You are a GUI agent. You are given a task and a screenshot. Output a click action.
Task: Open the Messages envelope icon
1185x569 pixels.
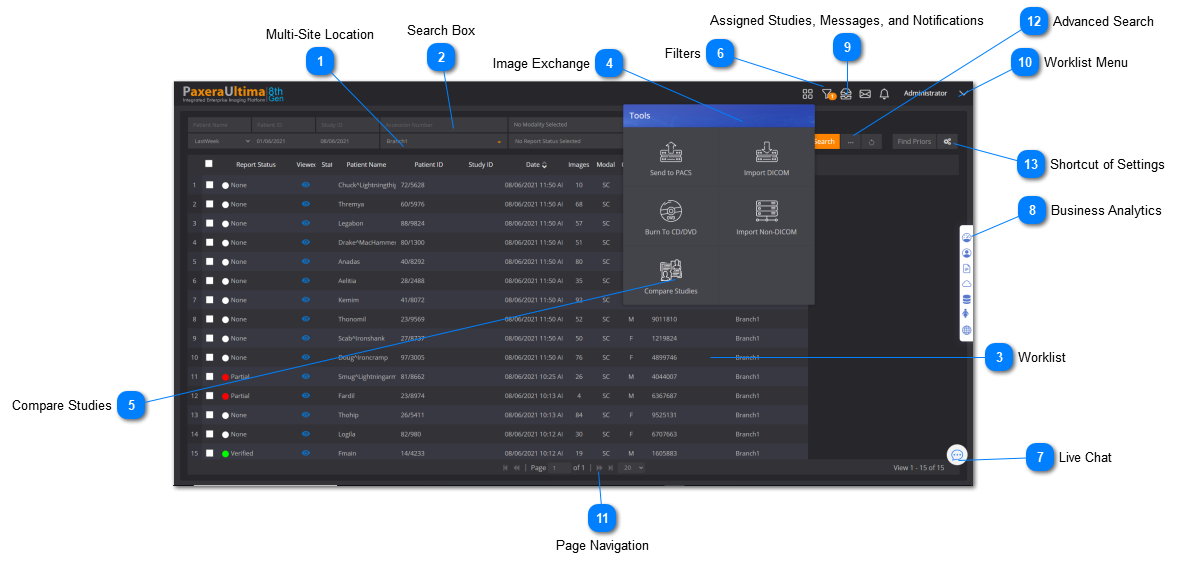click(x=865, y=94)
